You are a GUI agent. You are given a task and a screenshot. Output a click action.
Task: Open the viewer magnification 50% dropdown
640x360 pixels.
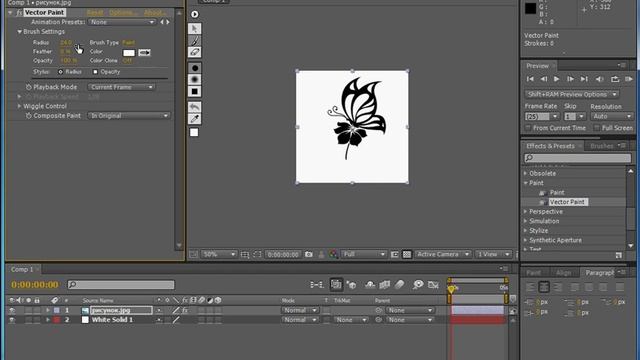coord(219,254)
